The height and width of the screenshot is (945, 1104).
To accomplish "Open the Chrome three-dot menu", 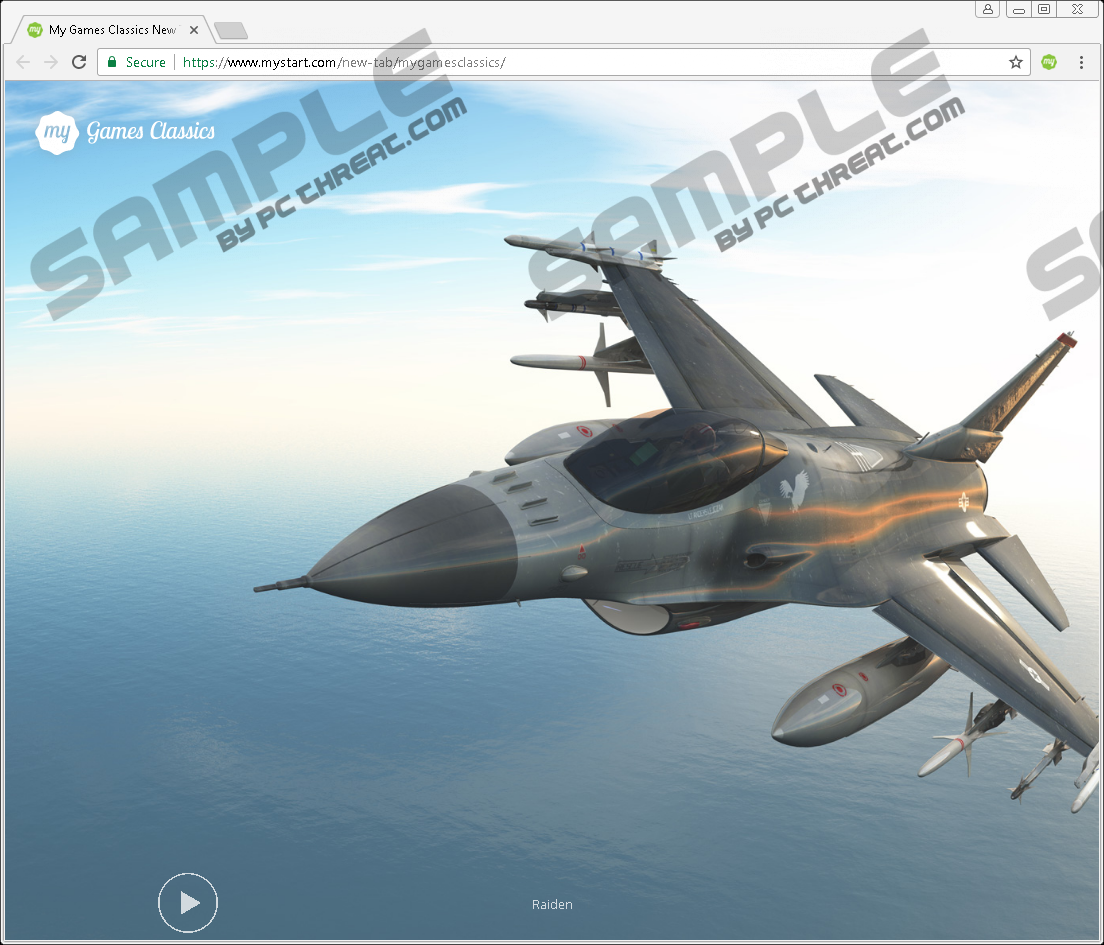I will (x=1081, y=62).
